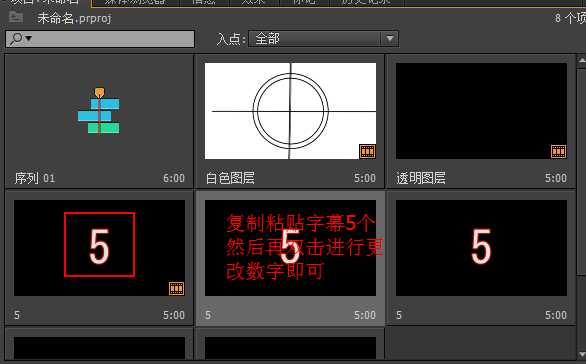The image size is (586, 364).
Task: Select the highlighted 5 title thumbnail
Action: coord(290,248)
